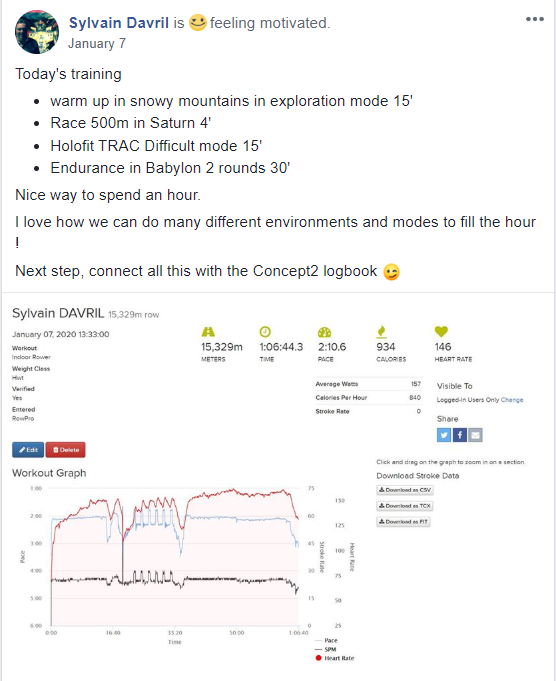Download stroke data as FIT
The height and width of the screenshot is (681, 556).
pos(403,522)
